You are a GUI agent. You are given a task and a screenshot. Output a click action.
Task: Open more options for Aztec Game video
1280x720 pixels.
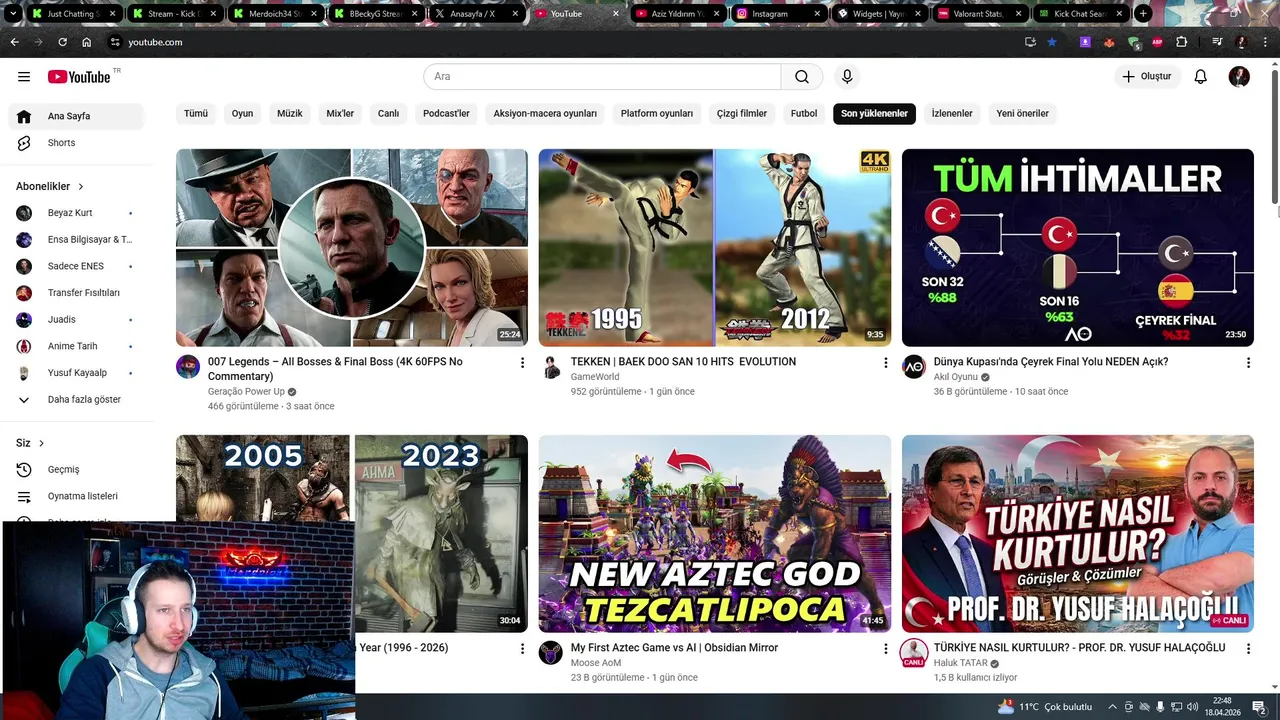click(885, 649)
